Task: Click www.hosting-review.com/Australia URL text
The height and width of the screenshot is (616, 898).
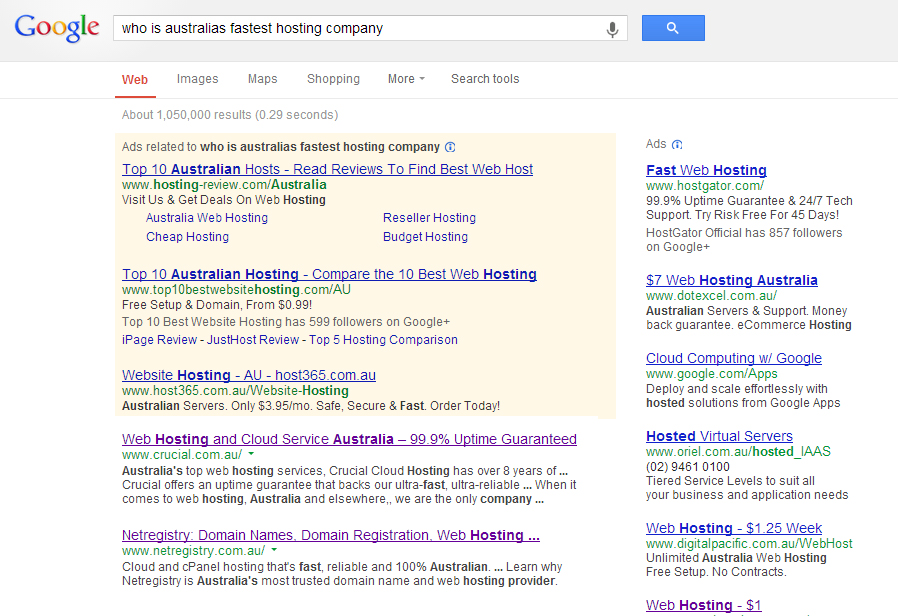Action: click(x=224, y=185)
